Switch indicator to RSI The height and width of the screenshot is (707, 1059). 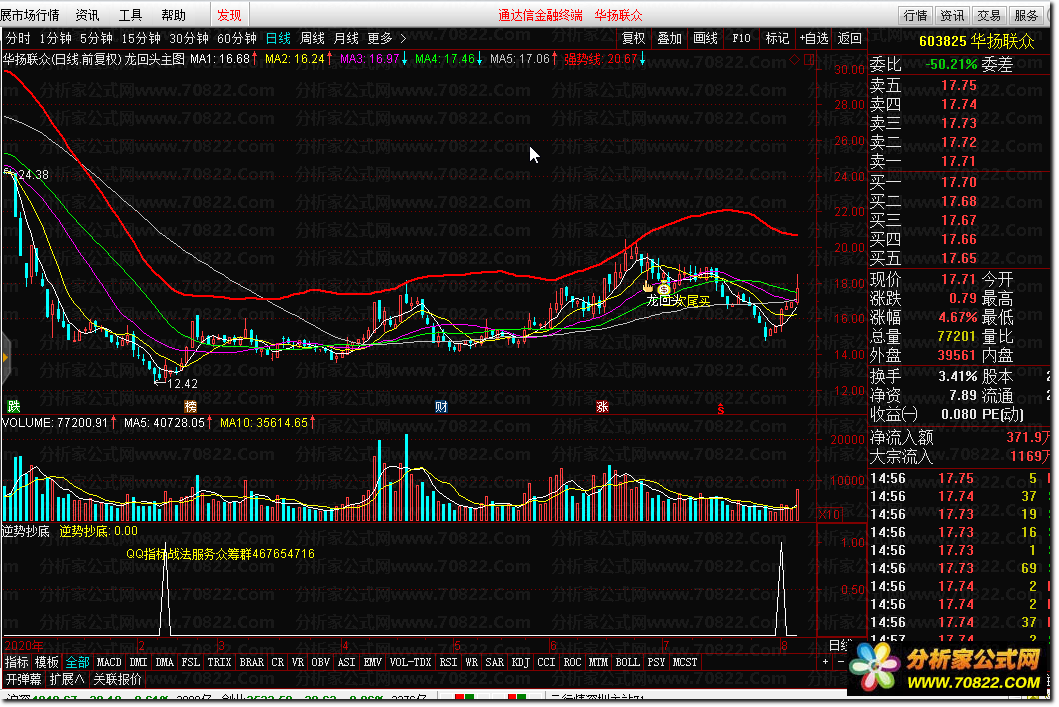click(448, 662)
